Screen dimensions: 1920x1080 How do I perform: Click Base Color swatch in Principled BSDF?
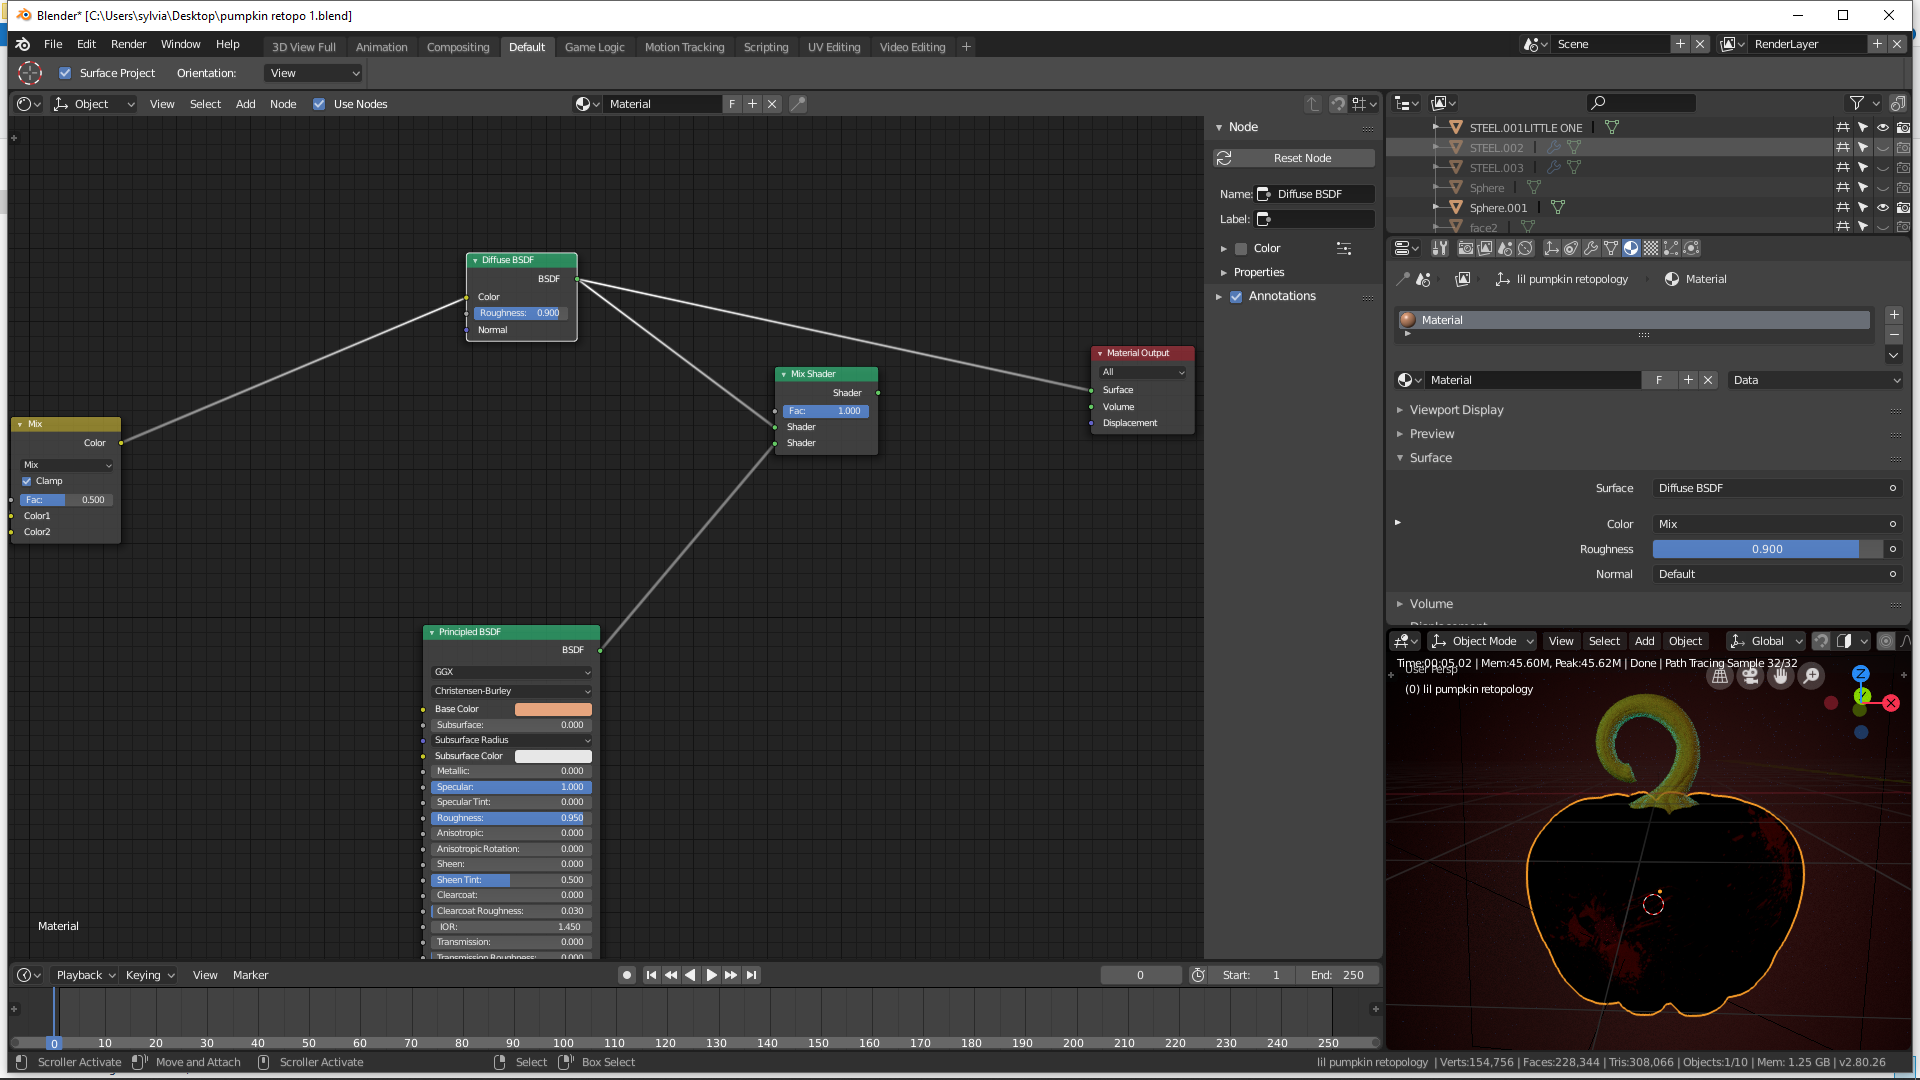(553, 709)
